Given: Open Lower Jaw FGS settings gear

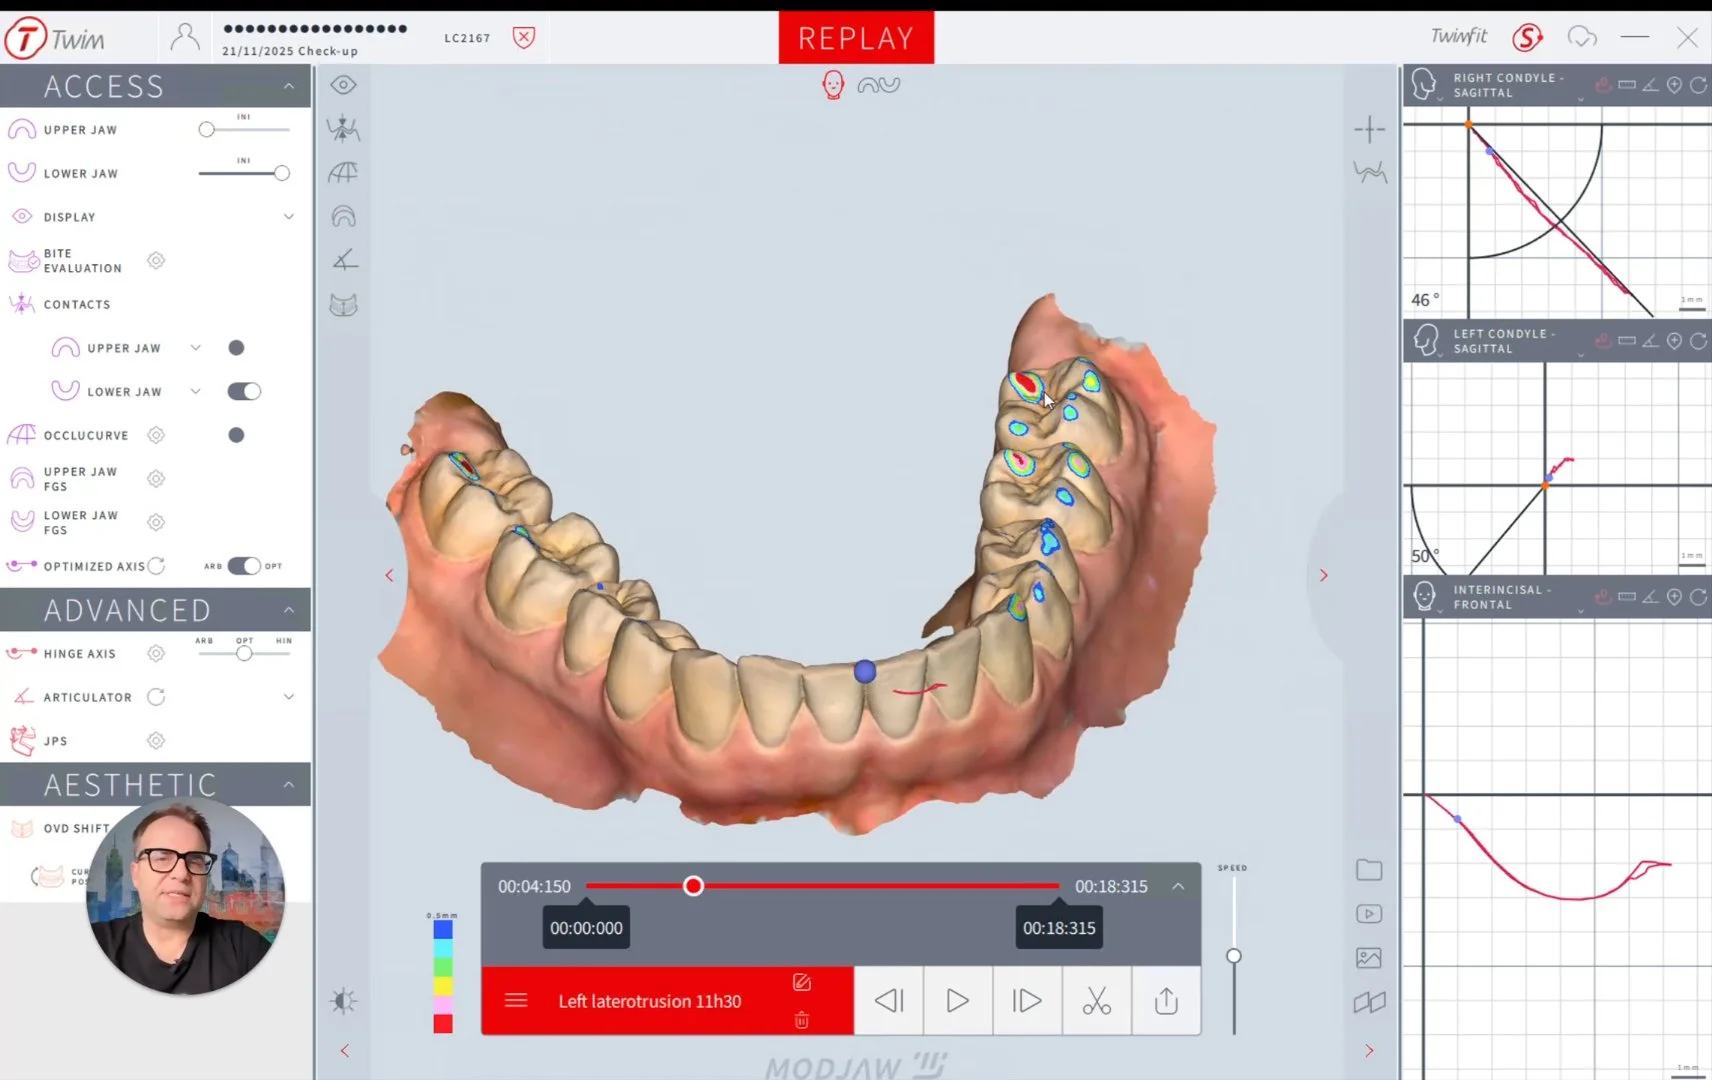Looking at the screenshot, I should pos(156,522).
